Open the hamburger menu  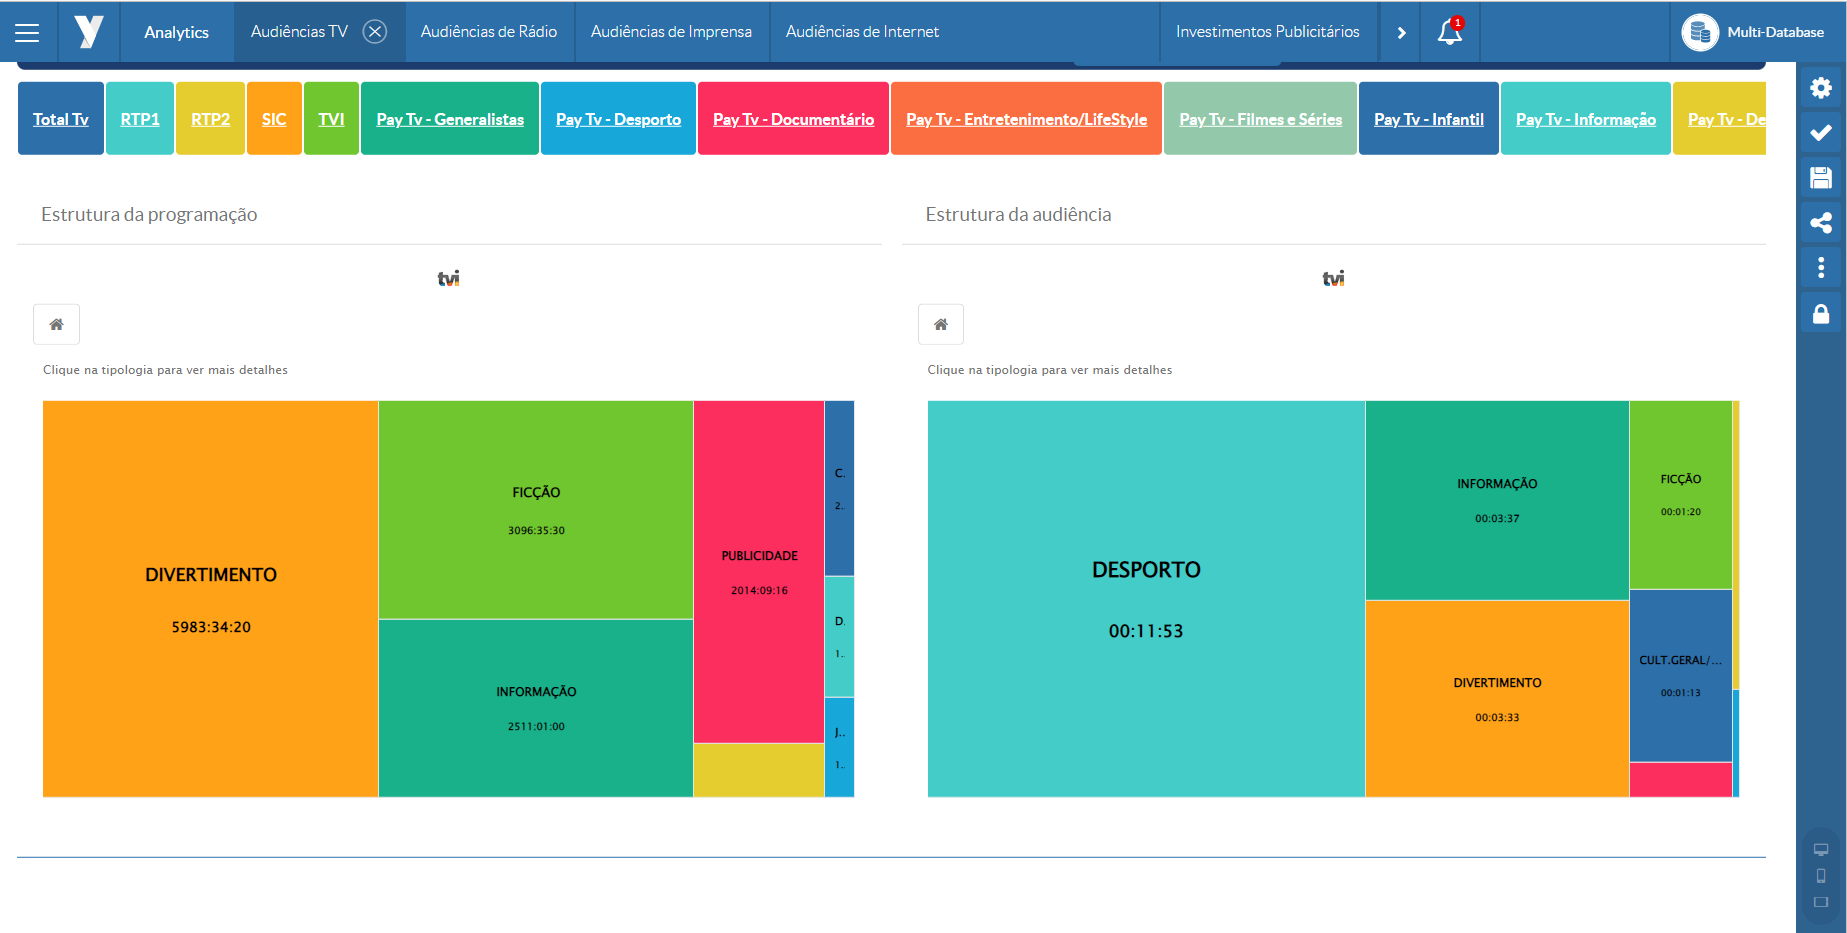27,32
